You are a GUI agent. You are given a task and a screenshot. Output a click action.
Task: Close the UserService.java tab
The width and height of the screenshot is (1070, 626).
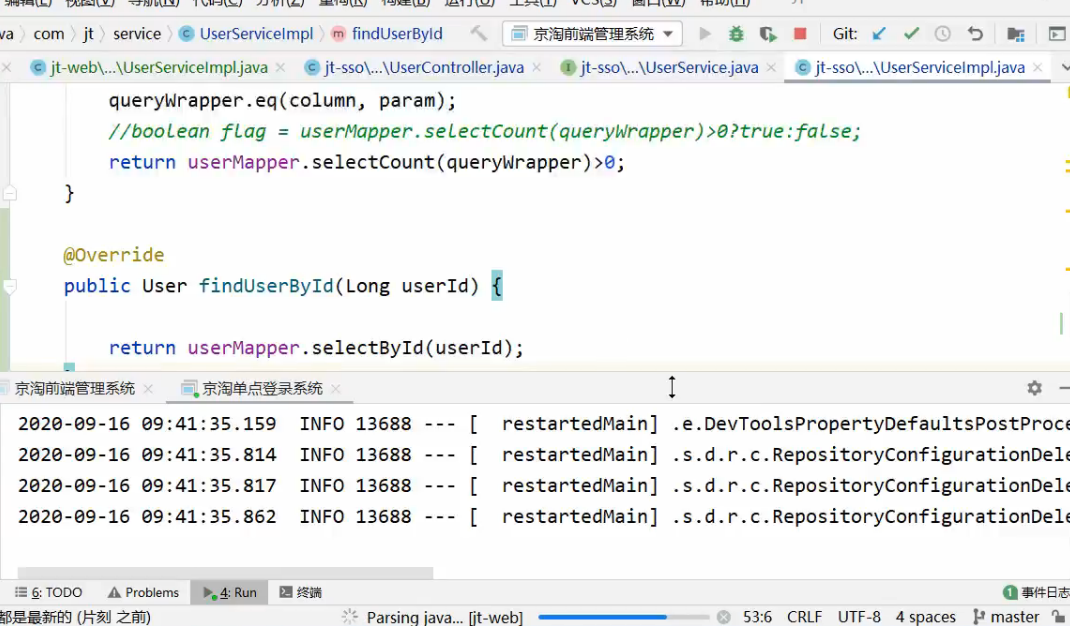click(x=771, y=68)
